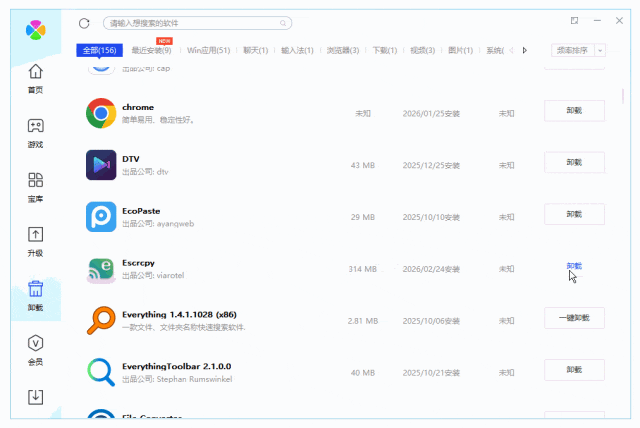This screenshot has height=428, width=640.
Task: Switch to the Win应用(51) tab
Action: (x=209, y=50)
